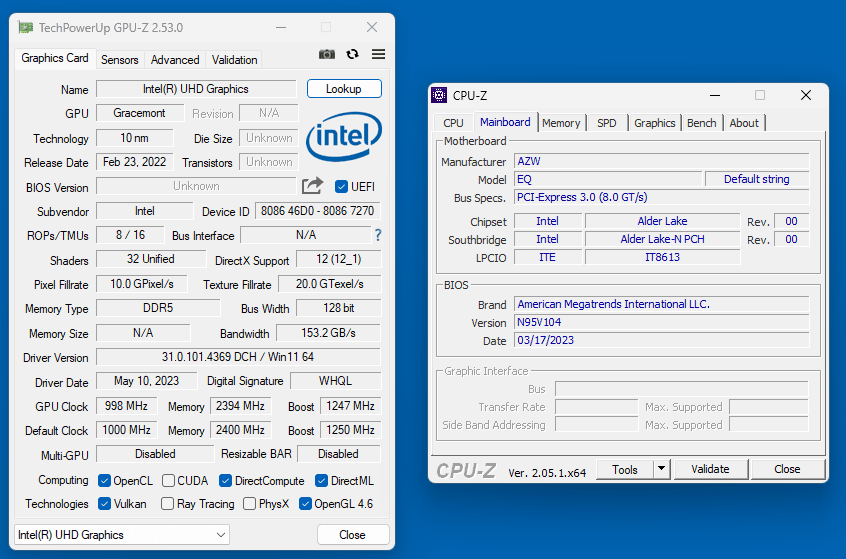846x559 pixels.
Task: Click the Manufacturer value AZW in CPU-Z
Action: tap(661, 161)
